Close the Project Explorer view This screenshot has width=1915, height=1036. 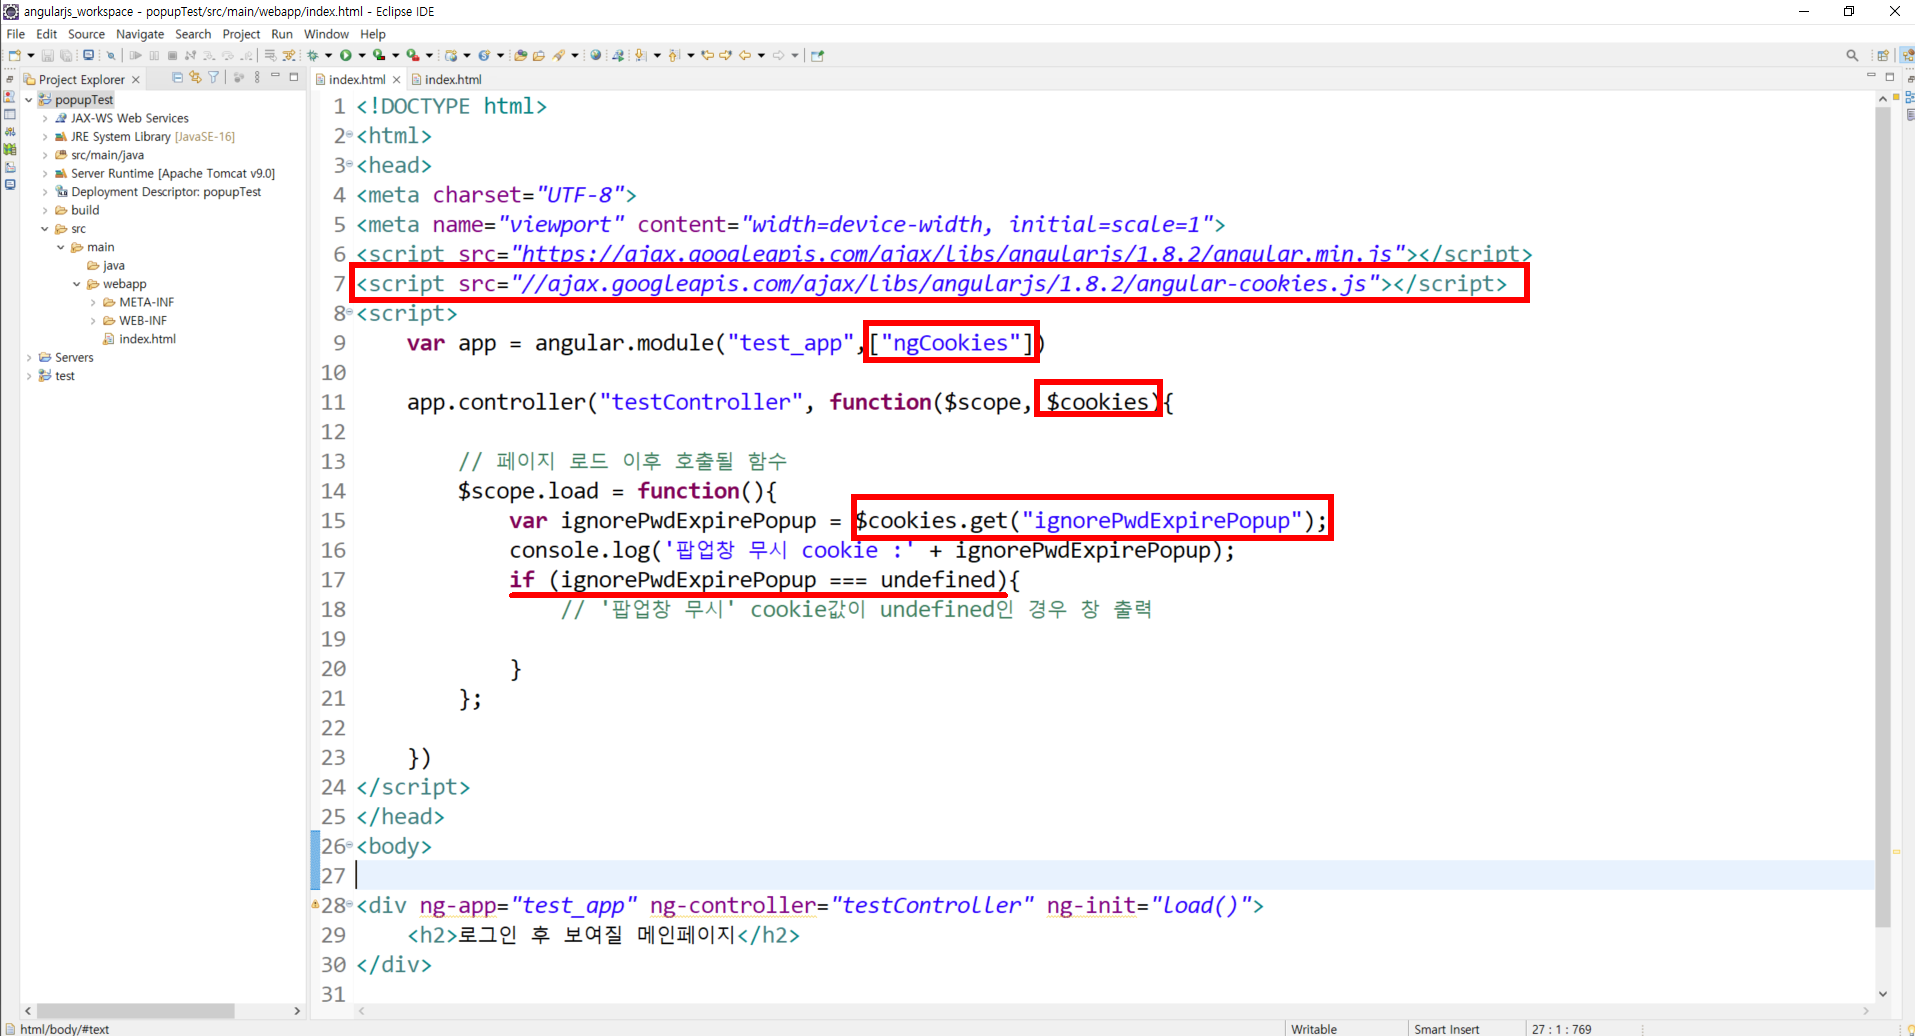136,79
